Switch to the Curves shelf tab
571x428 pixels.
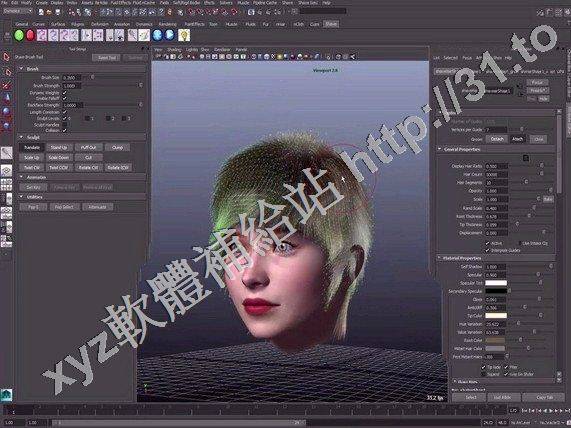[38, 24]
